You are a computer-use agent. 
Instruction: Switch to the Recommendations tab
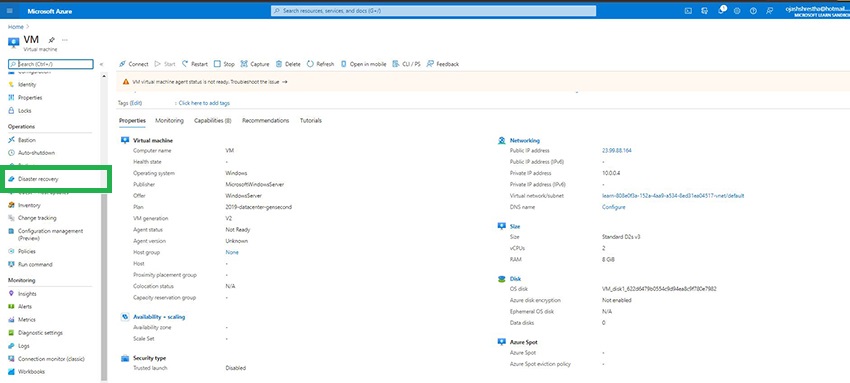265,120
